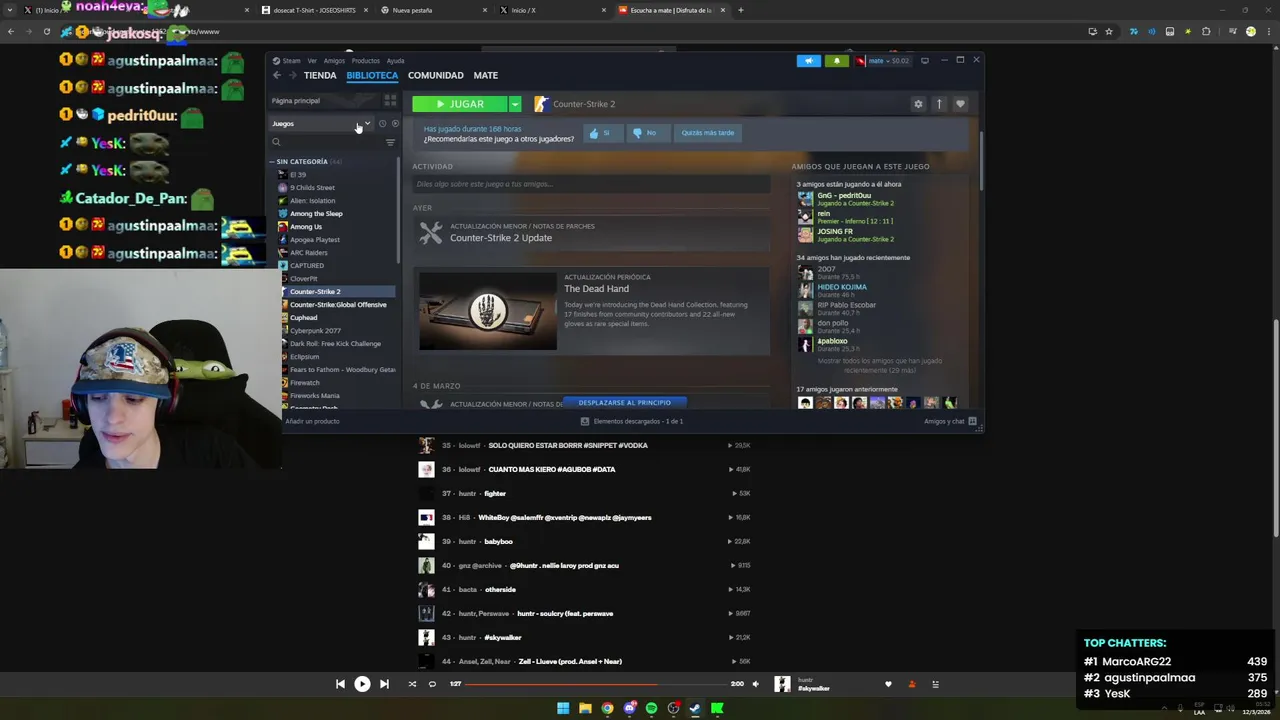Skip to next track in player
Image resolution: width=1280 pixels, height=720 pixels.
[384, 684]
